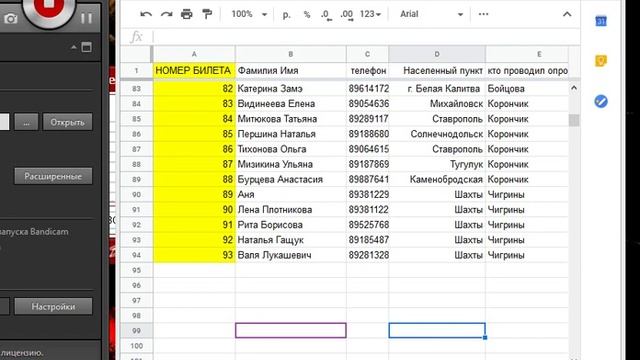Click the телефон header cell
640x360 pixels.
[x=367, y=71]
